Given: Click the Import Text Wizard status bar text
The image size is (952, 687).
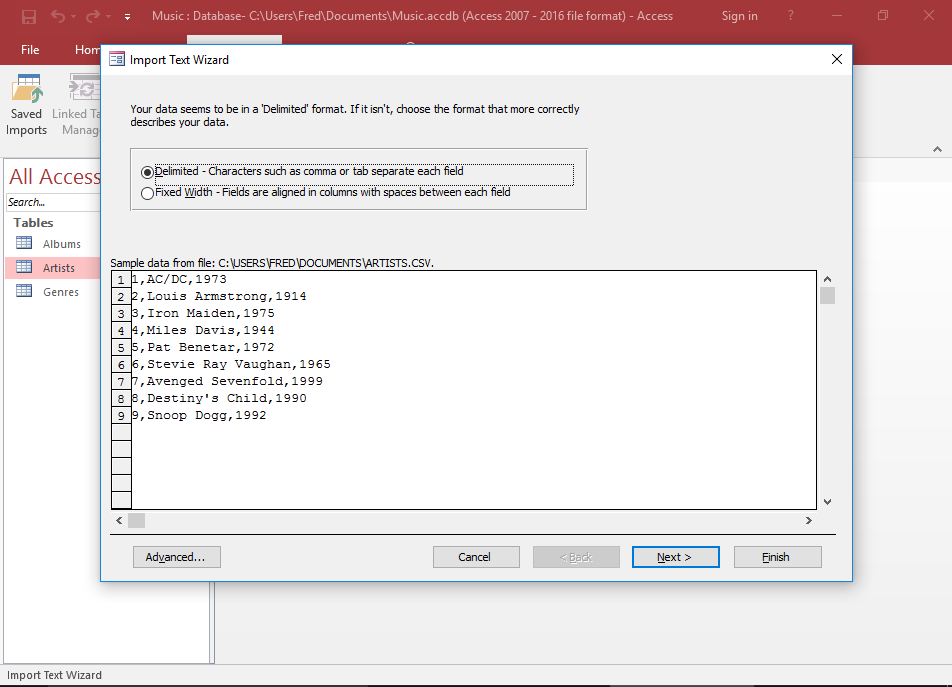Looking at the screenshot, I should (54, 675).
